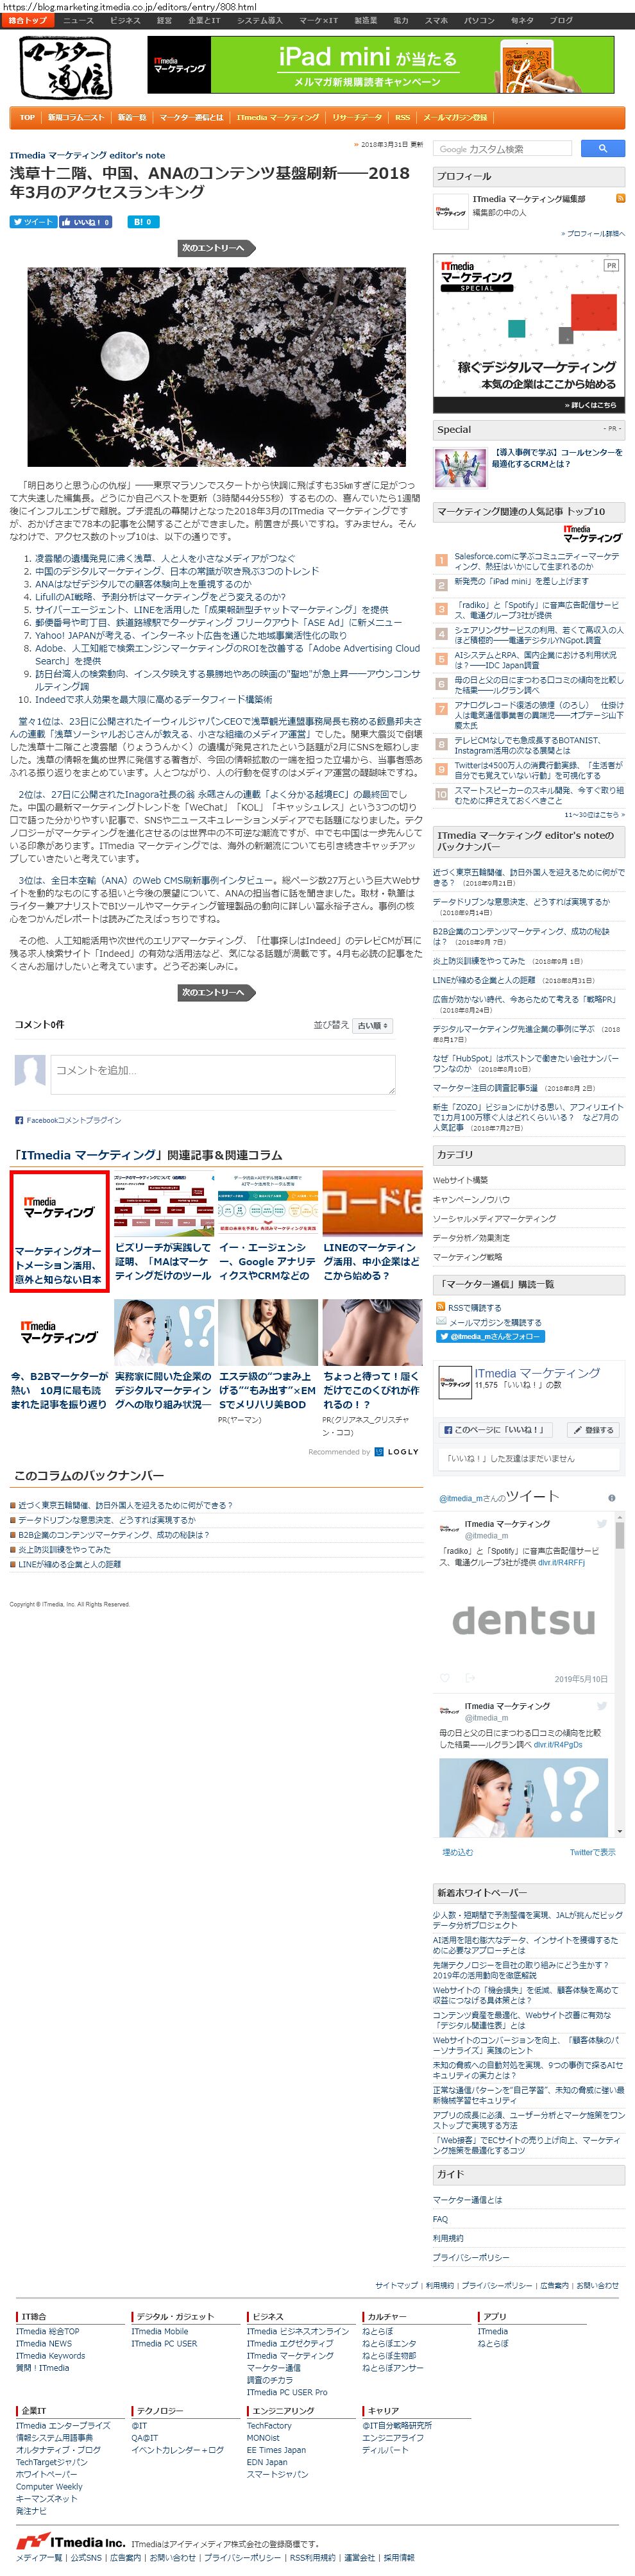Open the 古い順 comment sort dropdown
Image resolution: width=635 pixels, height=2576 pixels.
coord(373,1025)
